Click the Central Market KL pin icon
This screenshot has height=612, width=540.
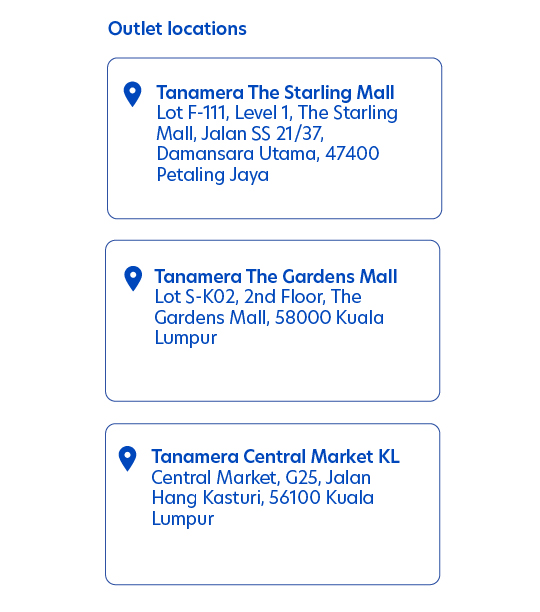pos(127,459)
